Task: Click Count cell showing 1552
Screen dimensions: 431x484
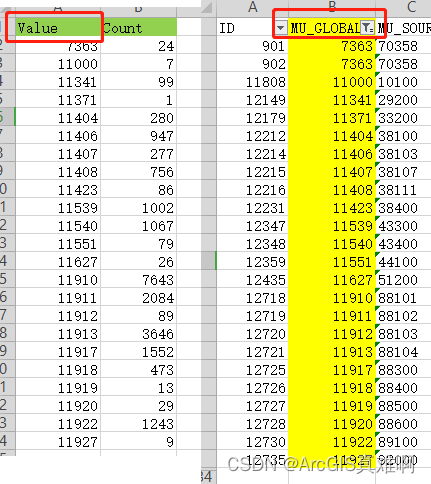Action: (139, 352)
